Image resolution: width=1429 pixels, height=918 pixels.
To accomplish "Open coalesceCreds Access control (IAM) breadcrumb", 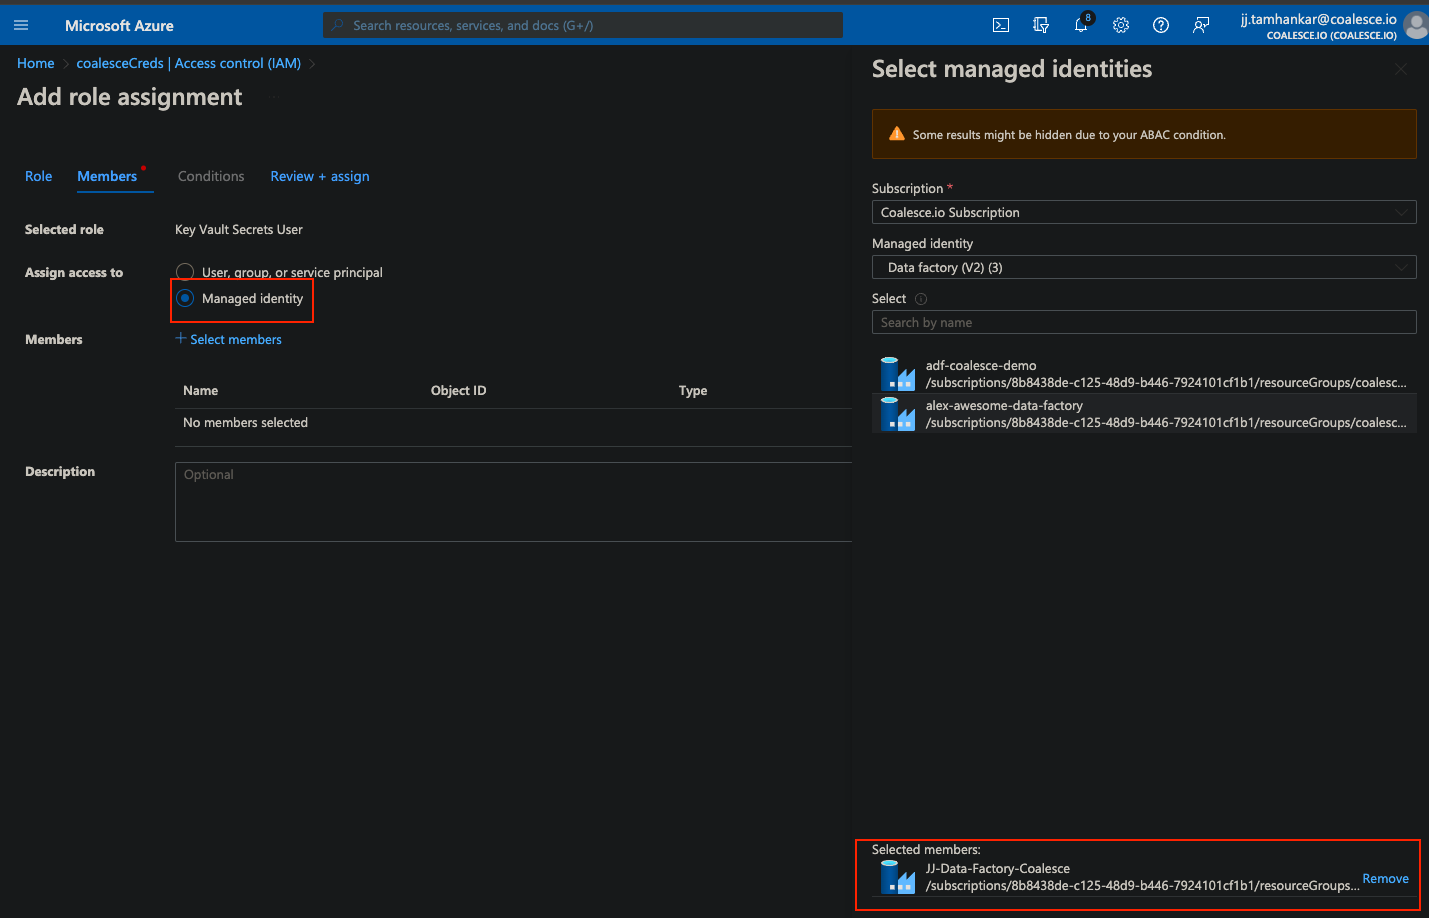I will point(189,63).
